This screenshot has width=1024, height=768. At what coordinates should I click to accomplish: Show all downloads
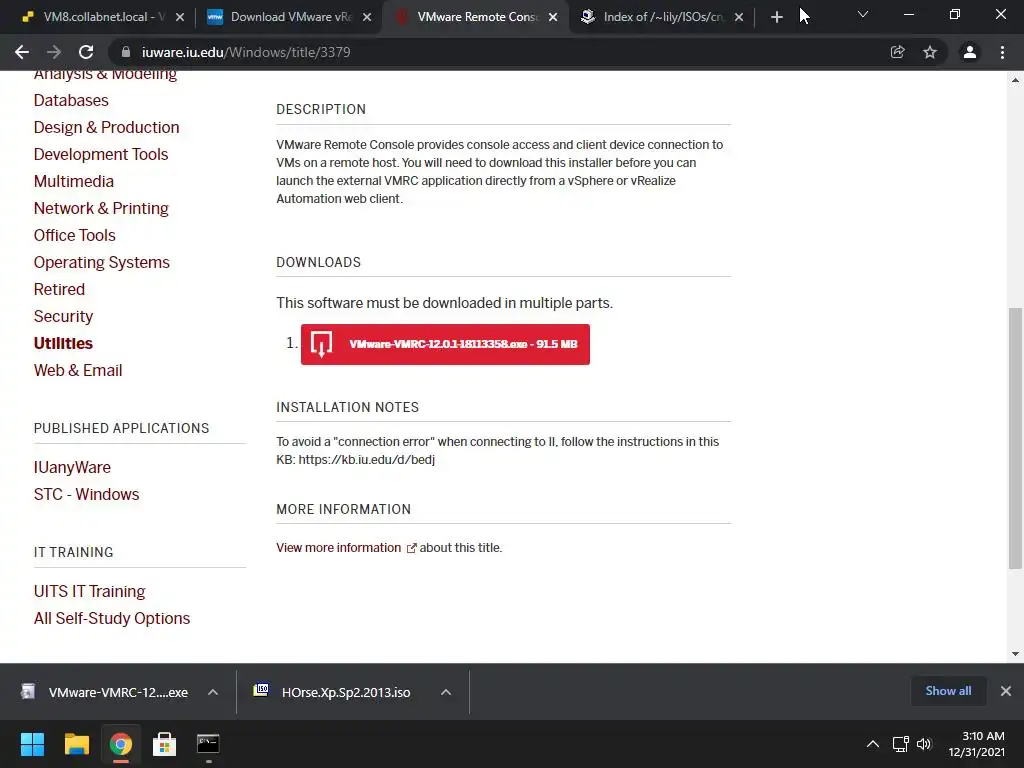(948, 691)
